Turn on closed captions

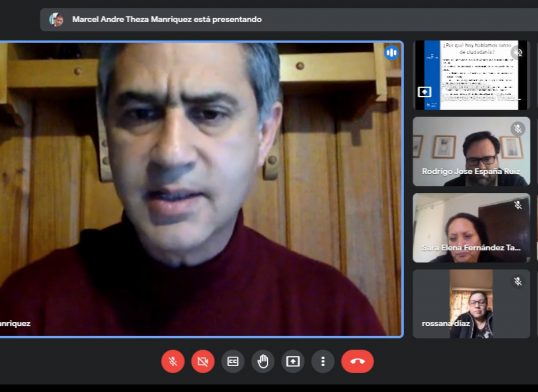click(x=233, y=361)
